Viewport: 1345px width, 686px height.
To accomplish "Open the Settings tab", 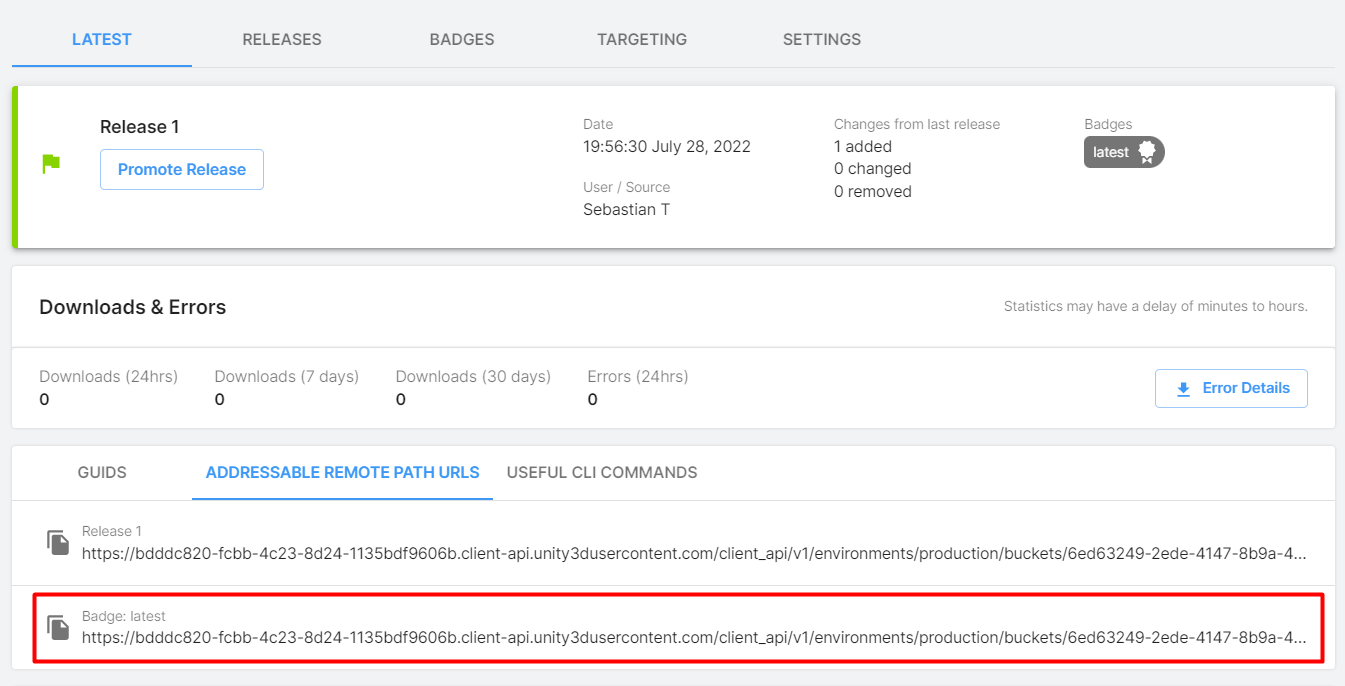I will tap(822, 40).
